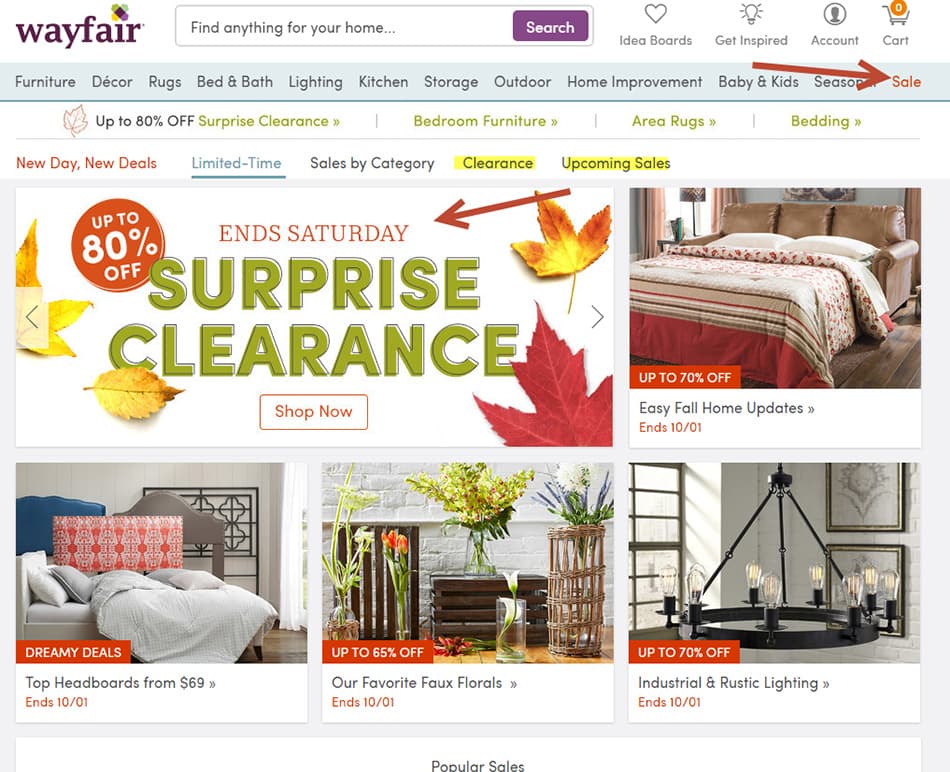Open the Furniture menu
This screenshot has height=772, width=950.
click(45, 82)
